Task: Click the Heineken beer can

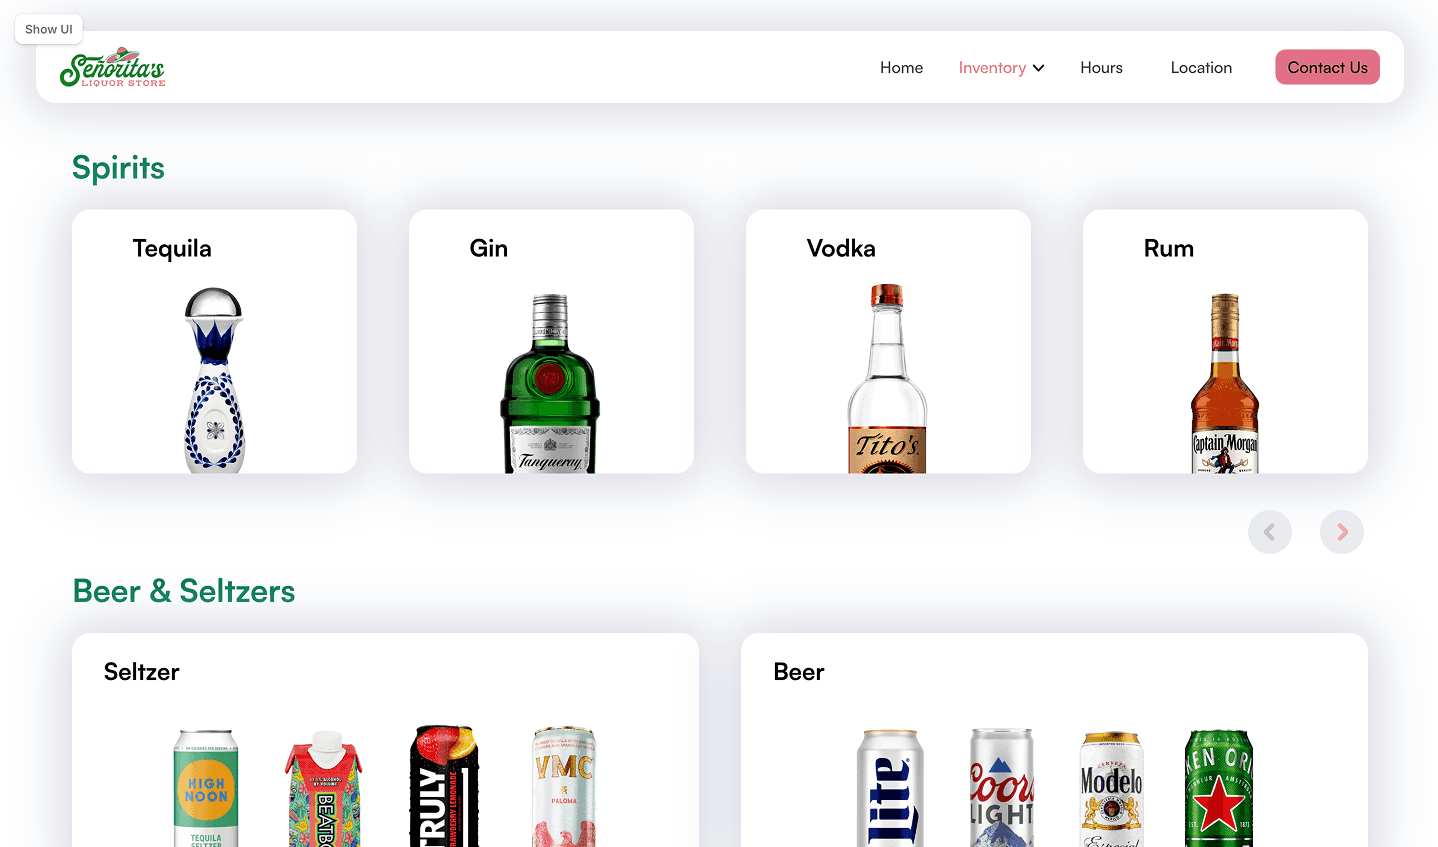Action: tap(1219, 788)
